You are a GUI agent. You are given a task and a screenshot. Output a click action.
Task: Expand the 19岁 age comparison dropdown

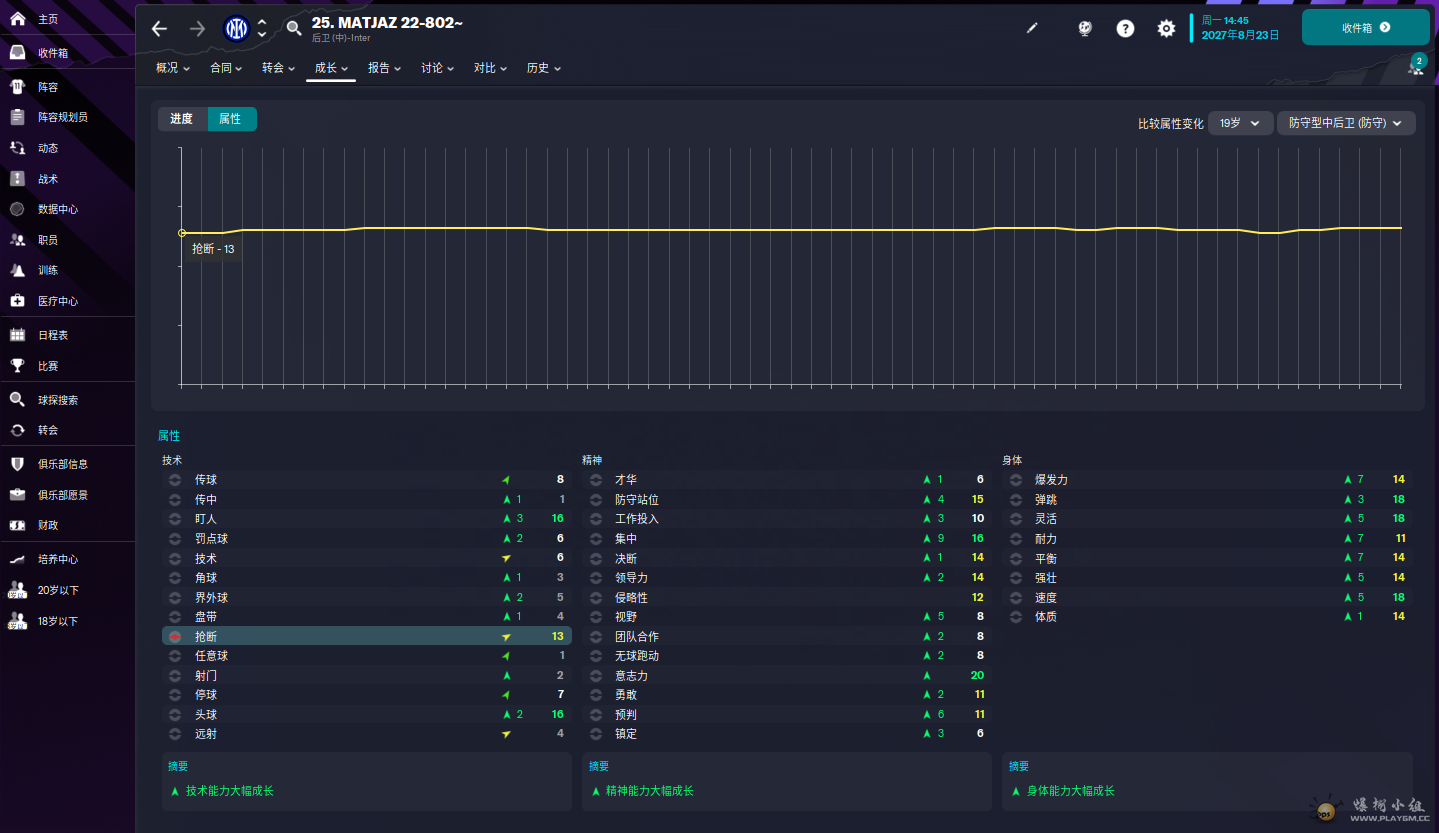[x=1240, y=123]
